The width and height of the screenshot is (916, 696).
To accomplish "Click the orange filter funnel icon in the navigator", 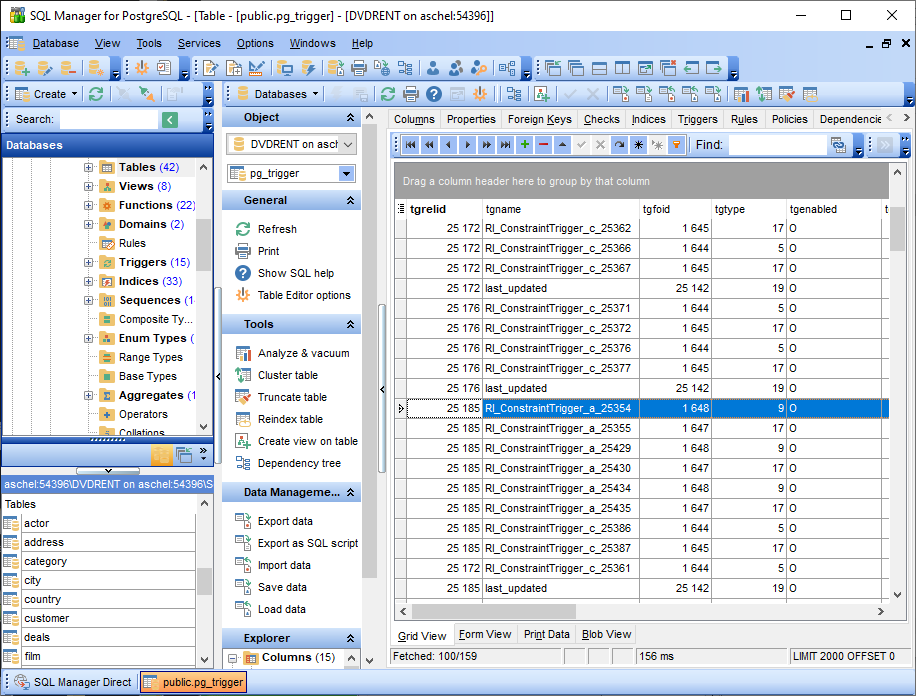I will click(676, 145).
